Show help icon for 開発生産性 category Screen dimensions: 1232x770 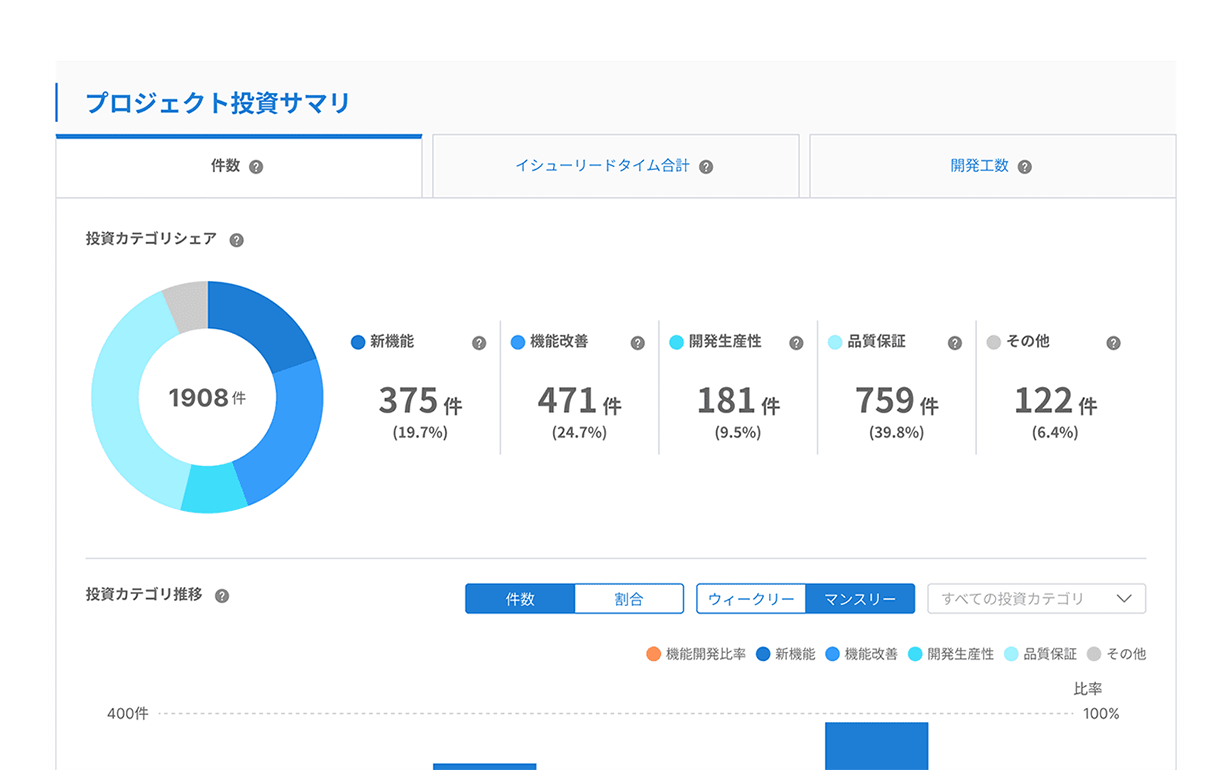coord(796,343)
